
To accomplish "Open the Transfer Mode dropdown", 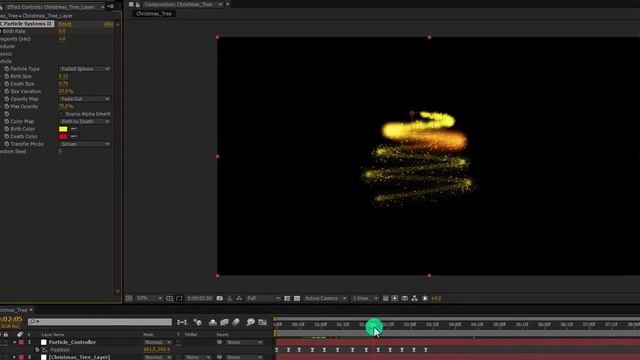I will point(84,144).
